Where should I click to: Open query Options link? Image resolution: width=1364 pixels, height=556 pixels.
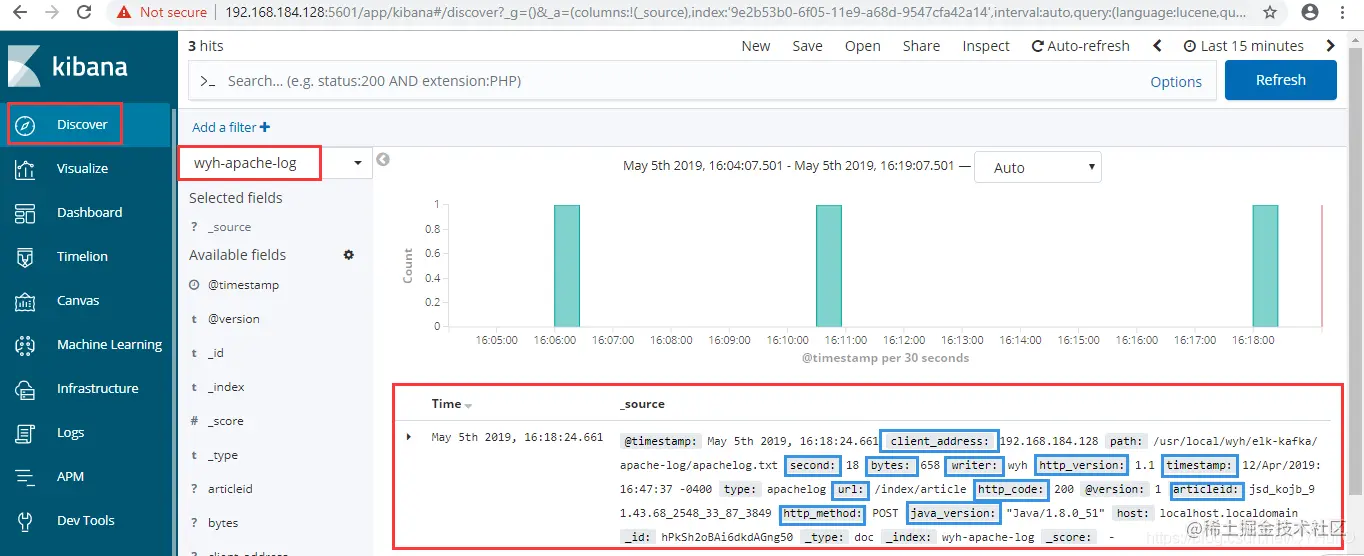[1176, 82]
